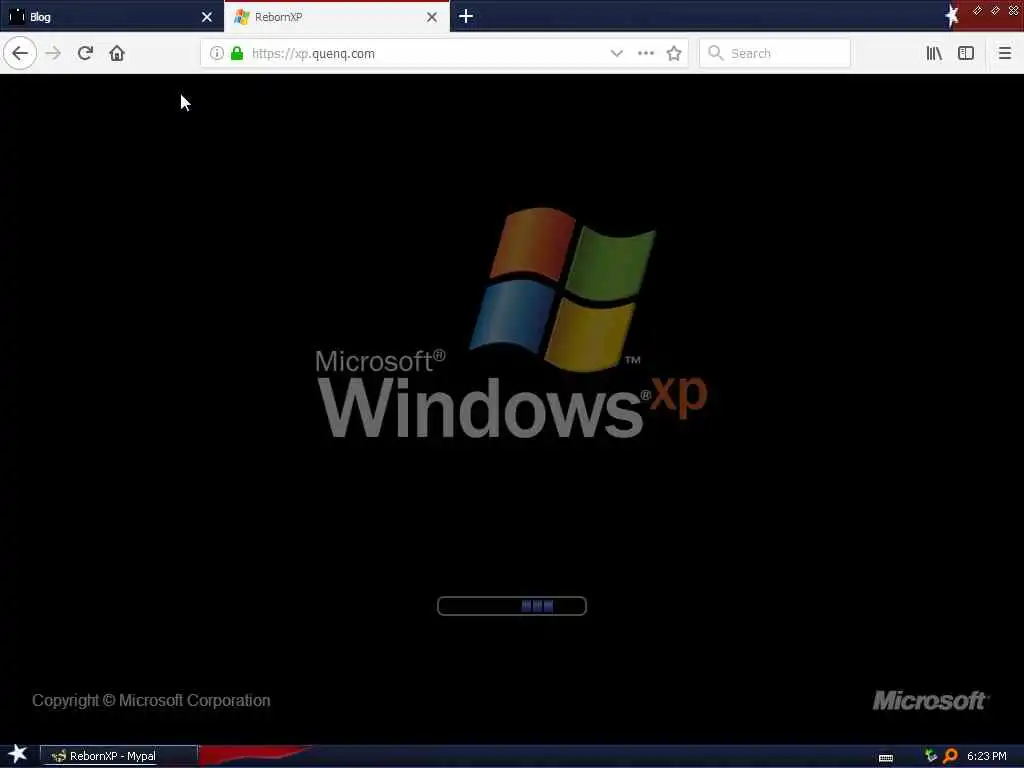Click the RebornXP tab favicon
The height and width of the screenshot is (768, 1024).
[242, 17]
